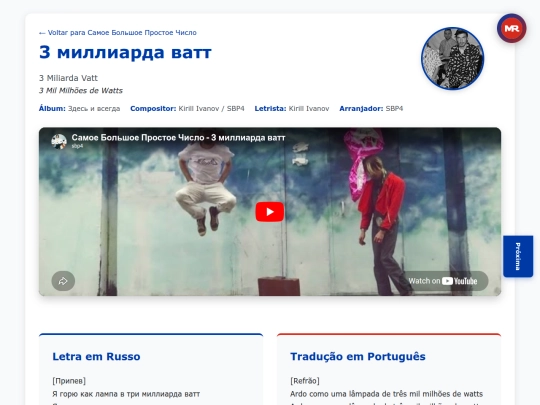Click composer value Kirill Ivanov / SBP4
The width and height of the screenshot is (540, 405).
click(x=211, y=108)
